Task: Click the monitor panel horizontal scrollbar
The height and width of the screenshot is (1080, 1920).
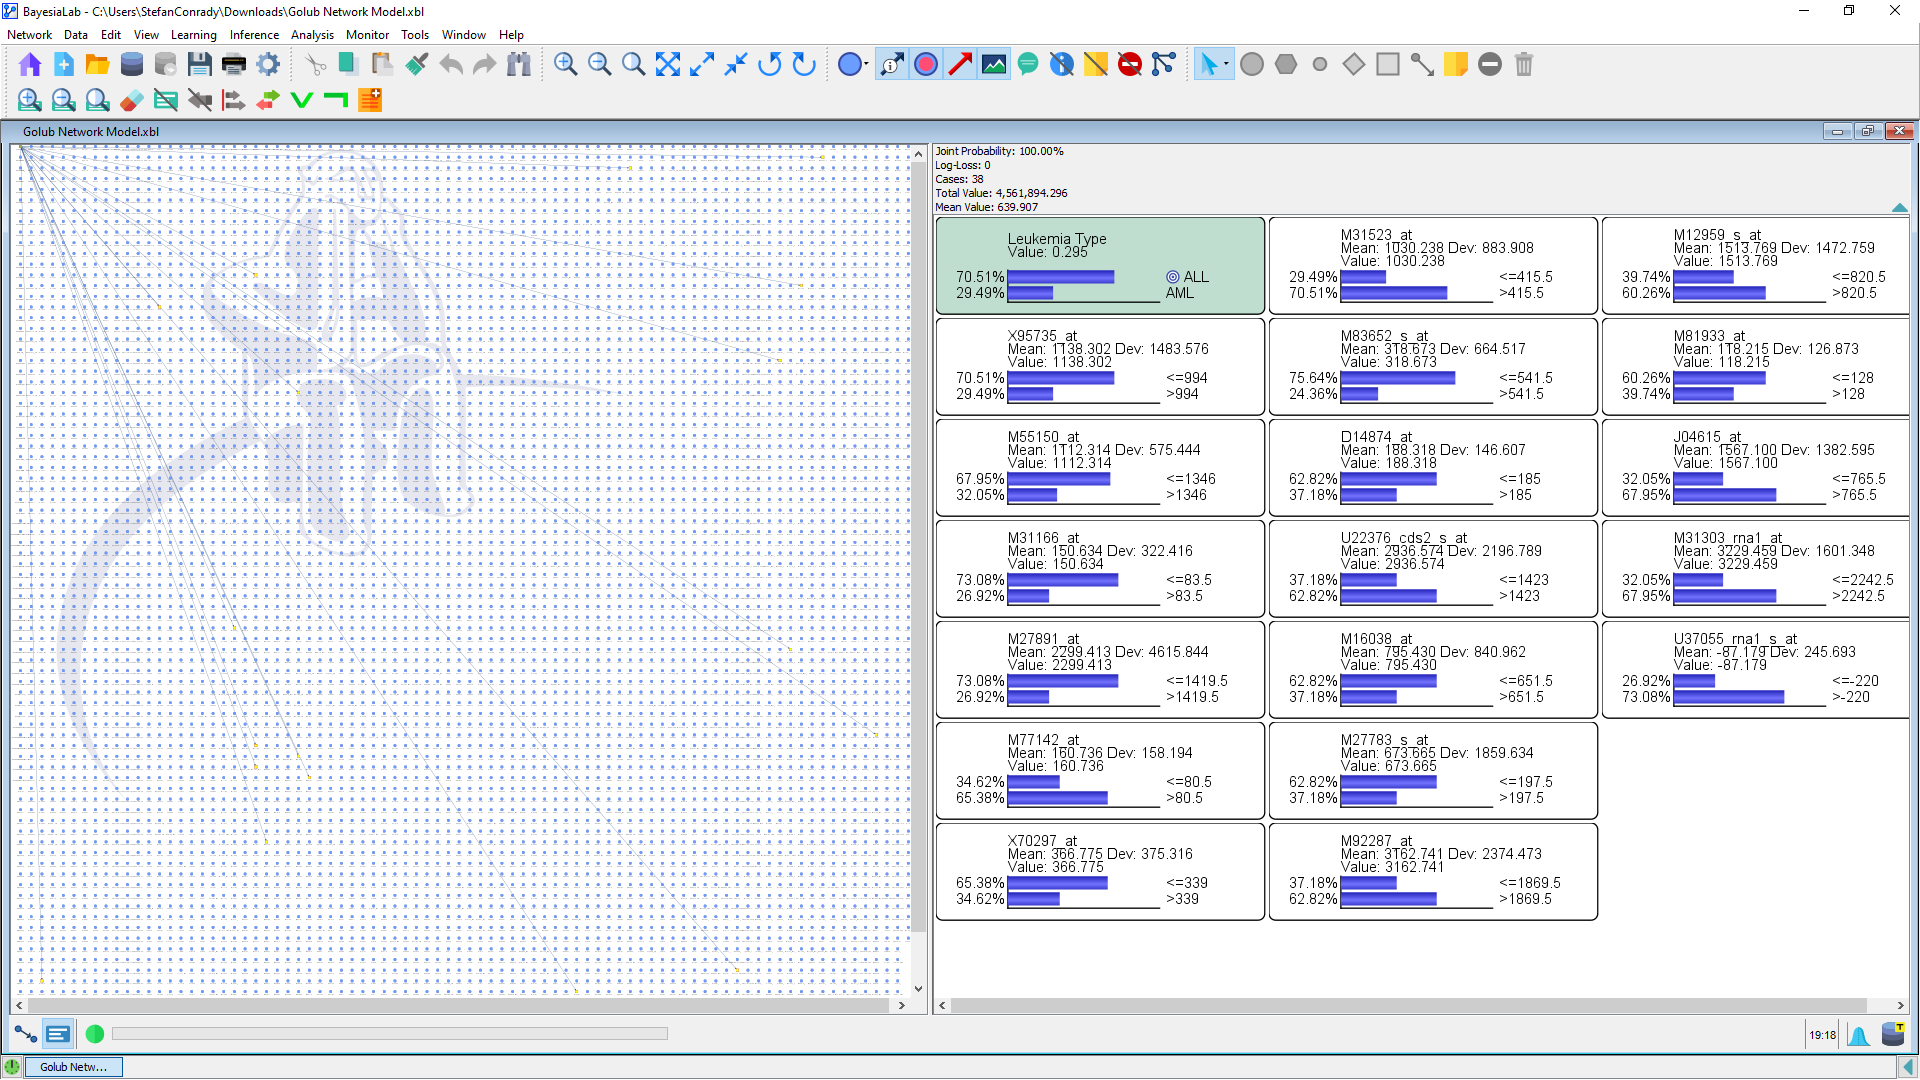Action: [1408, 1006]
